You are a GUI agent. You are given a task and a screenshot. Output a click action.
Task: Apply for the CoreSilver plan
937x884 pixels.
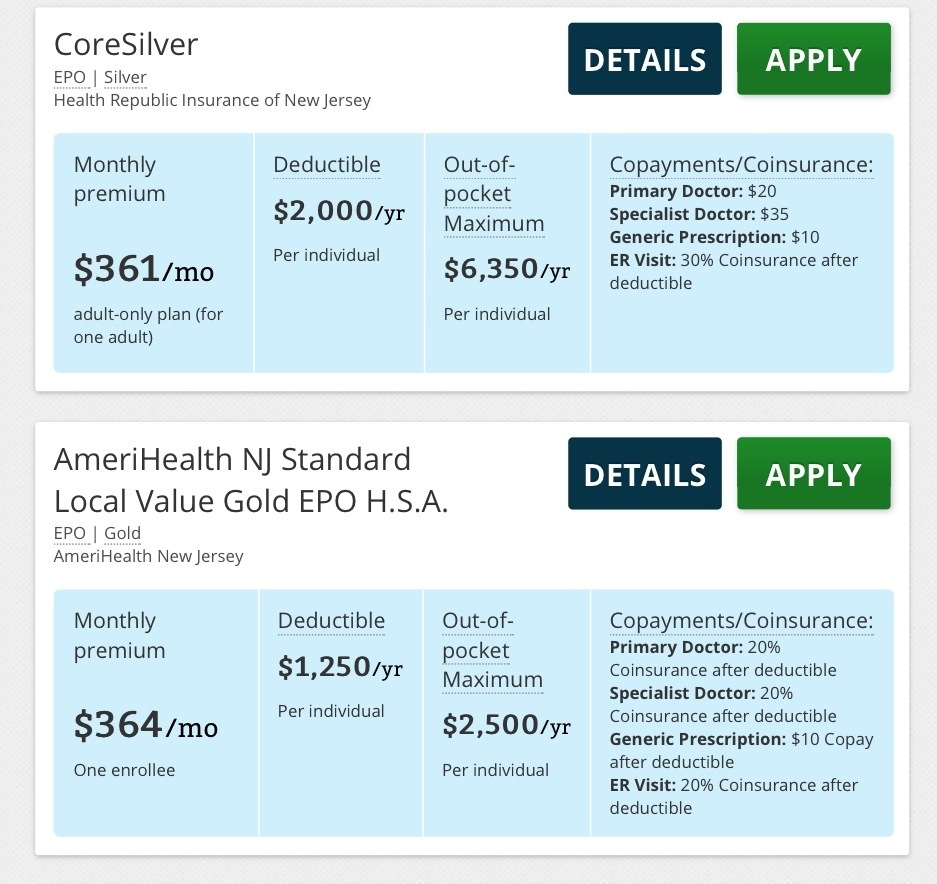tap(813, 60)
